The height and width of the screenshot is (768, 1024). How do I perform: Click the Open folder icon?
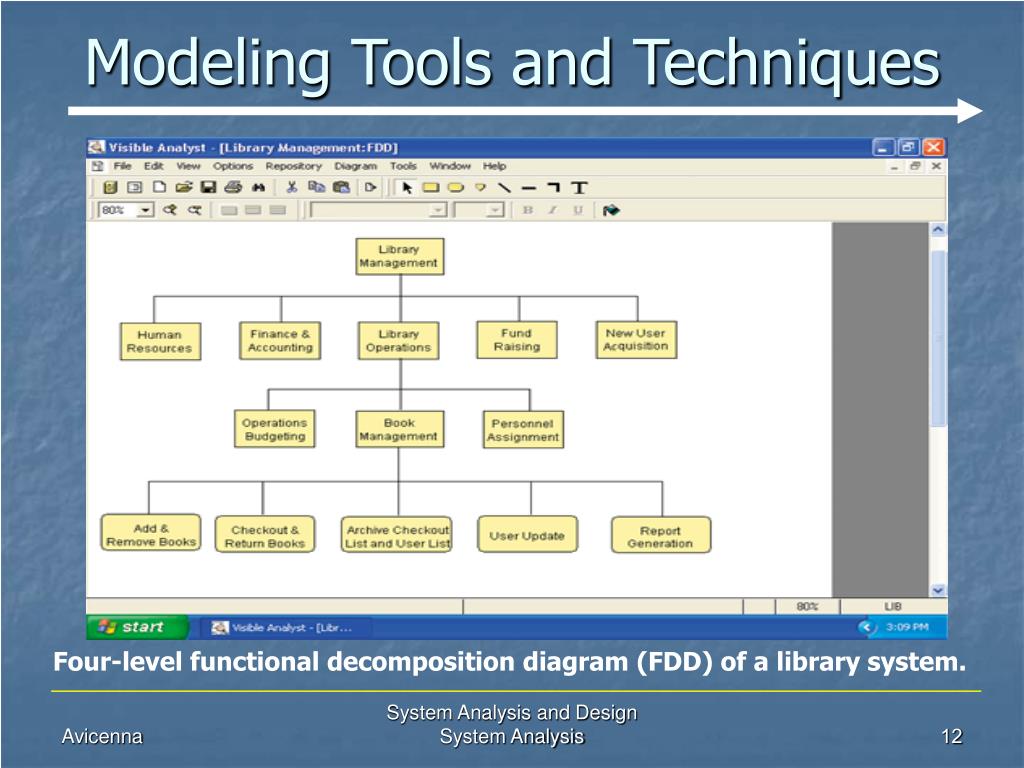click(x=184, y=187)
